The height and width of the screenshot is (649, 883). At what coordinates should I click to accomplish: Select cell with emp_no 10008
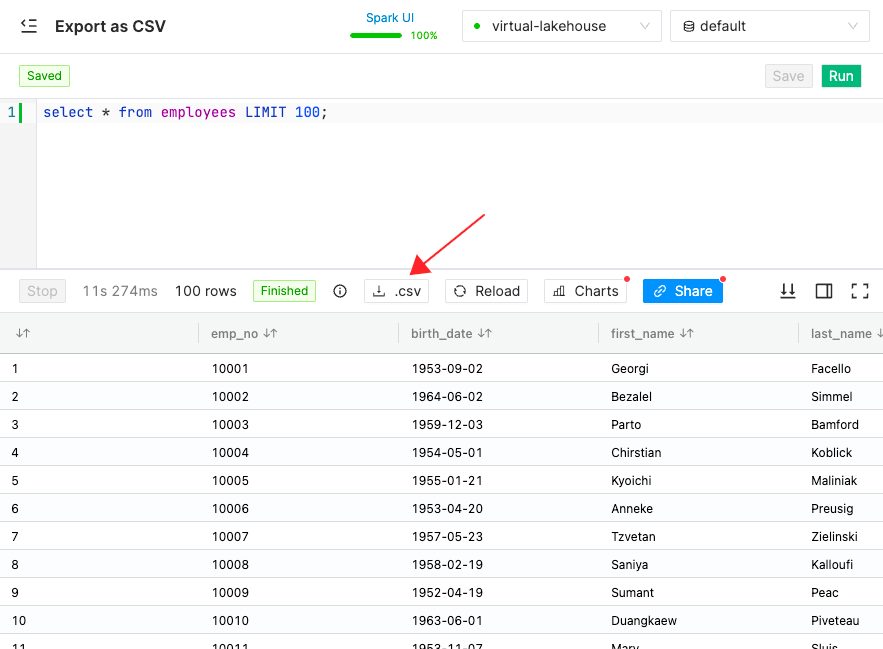230,564
